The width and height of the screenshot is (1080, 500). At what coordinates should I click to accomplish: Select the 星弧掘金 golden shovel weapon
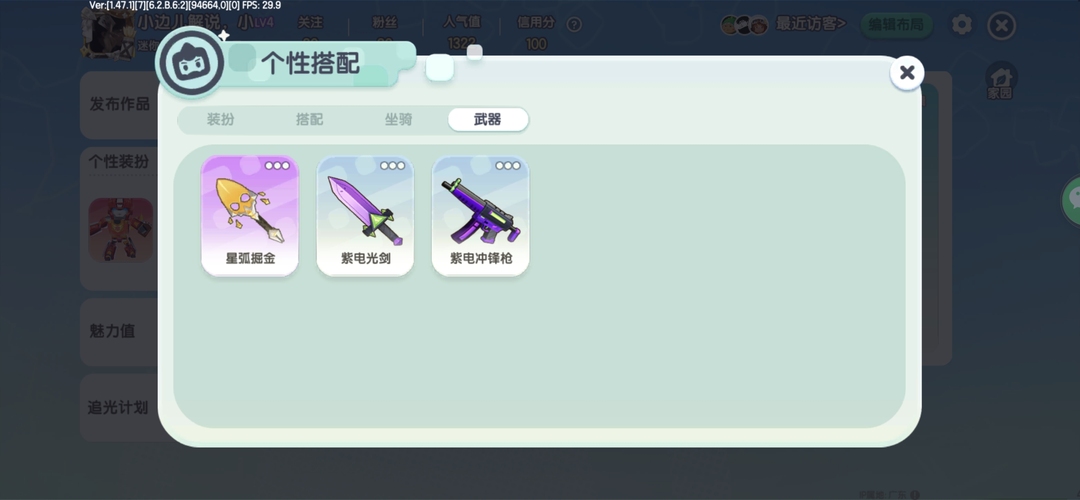coord(249,216)
